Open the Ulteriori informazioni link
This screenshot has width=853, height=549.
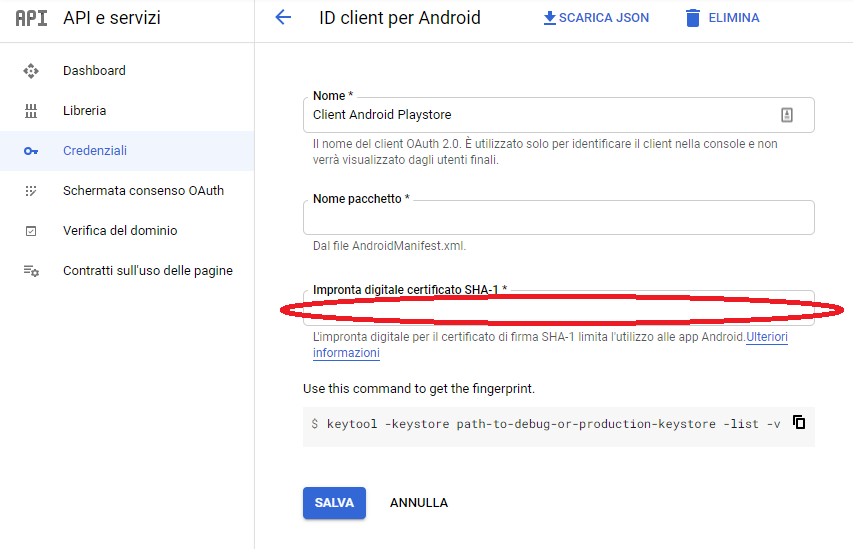(x=767, y=337)
